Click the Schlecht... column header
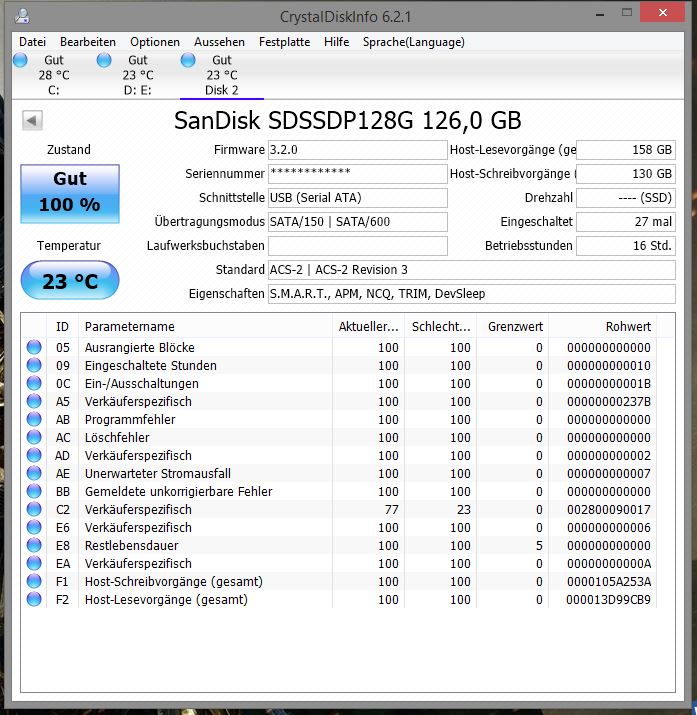 click(x=441, y=326)
